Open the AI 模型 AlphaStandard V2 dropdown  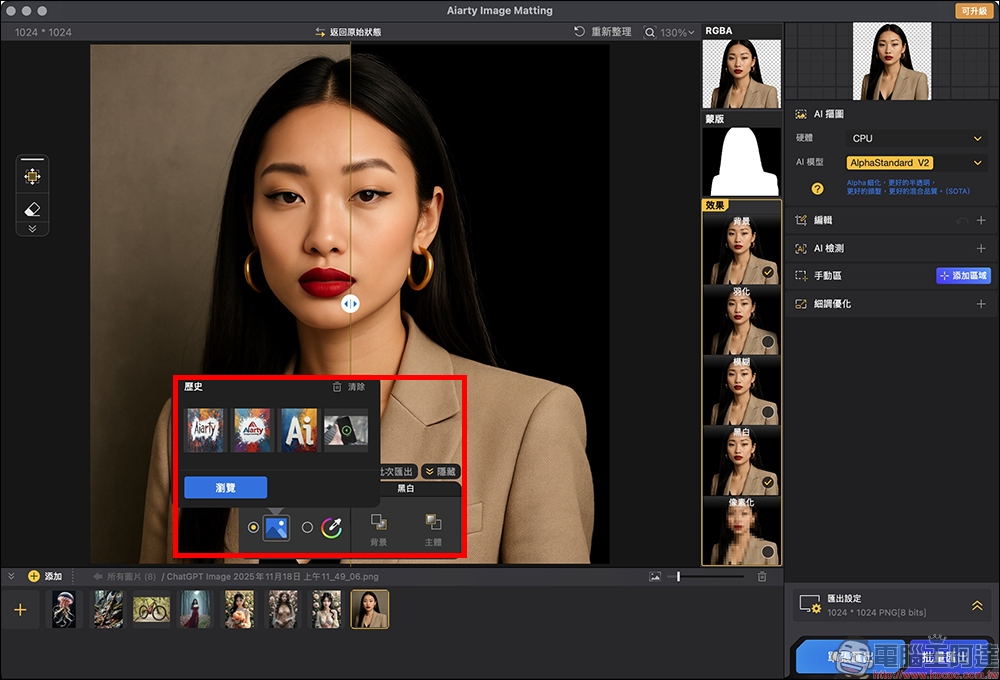tap(915, 162)
